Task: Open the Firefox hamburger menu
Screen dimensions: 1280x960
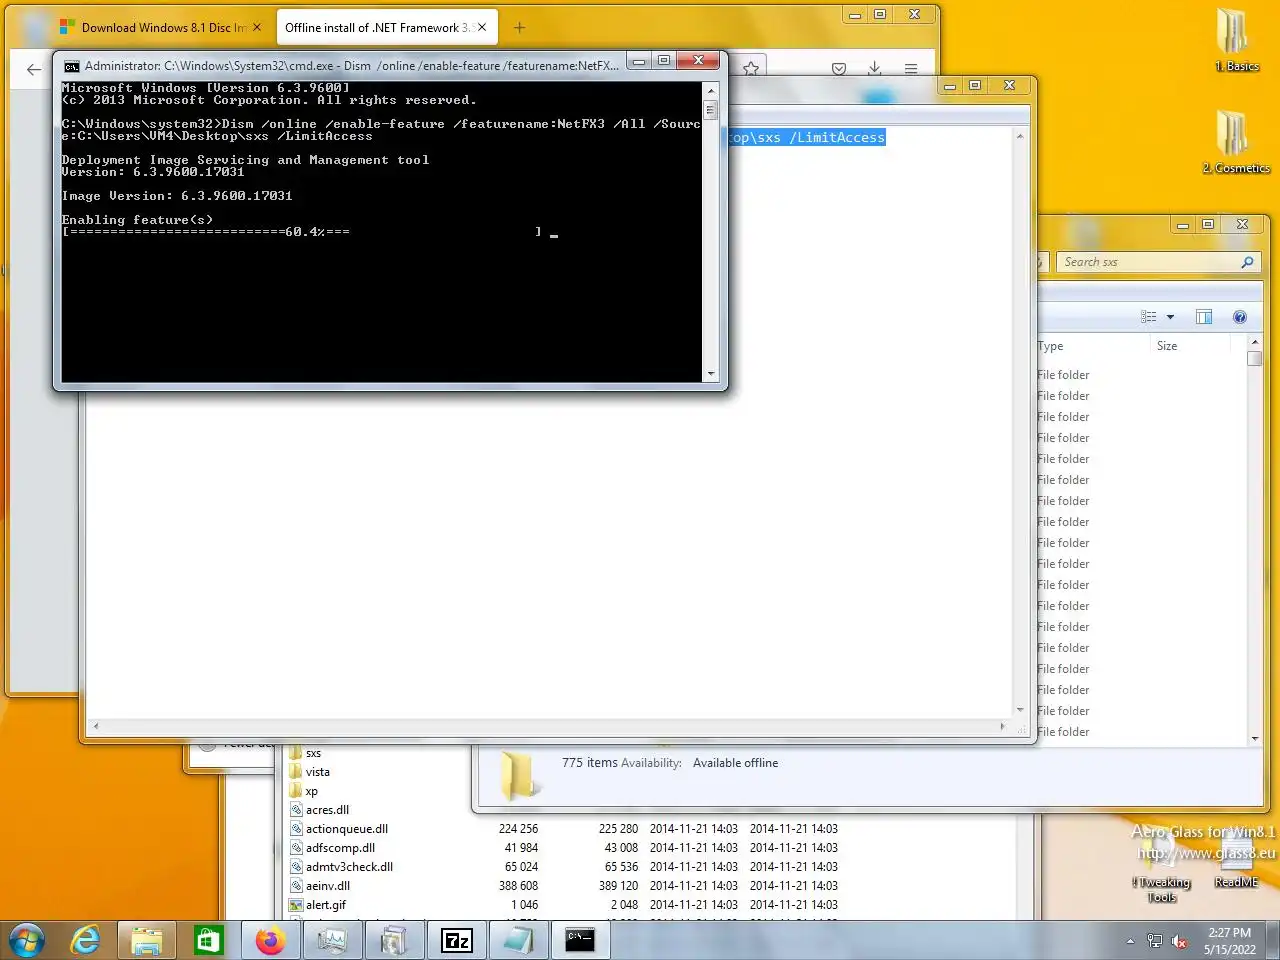Action: (911, 68)
